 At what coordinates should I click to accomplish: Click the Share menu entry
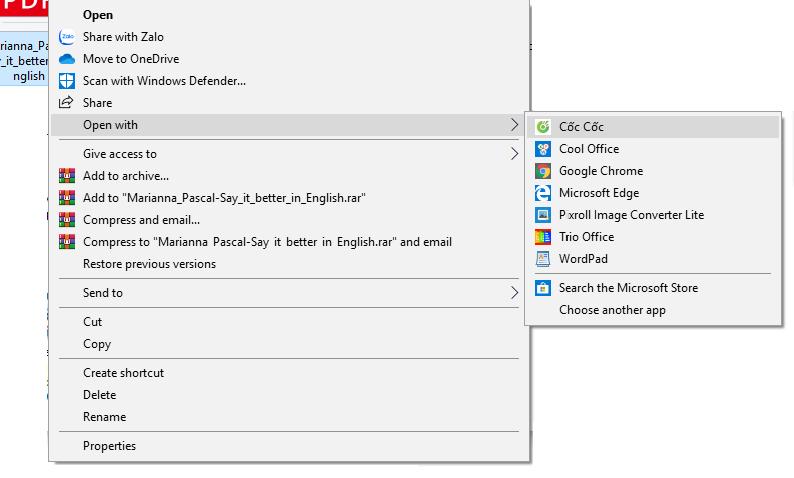[290, 103]
